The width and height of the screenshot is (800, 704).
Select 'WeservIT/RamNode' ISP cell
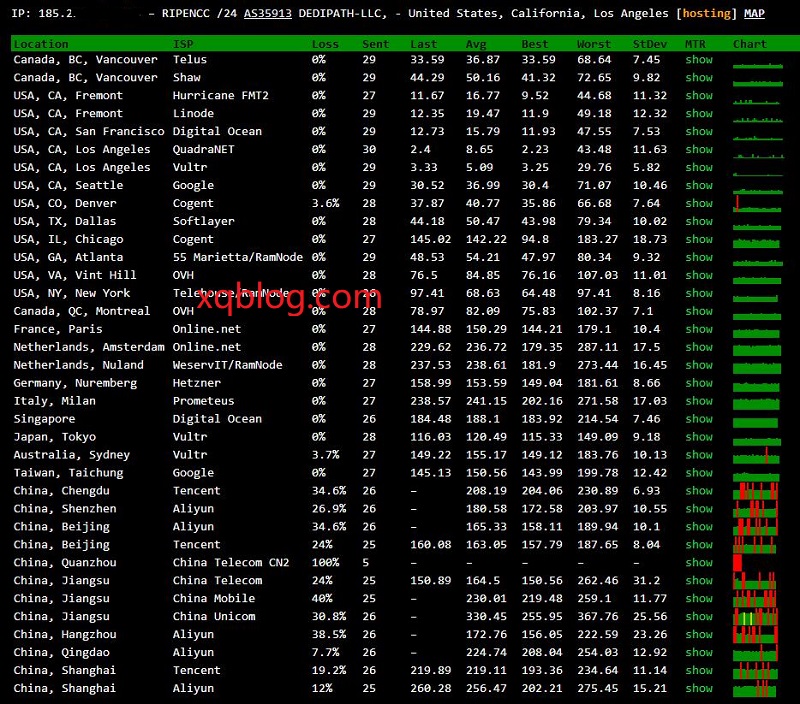point(228,365)
